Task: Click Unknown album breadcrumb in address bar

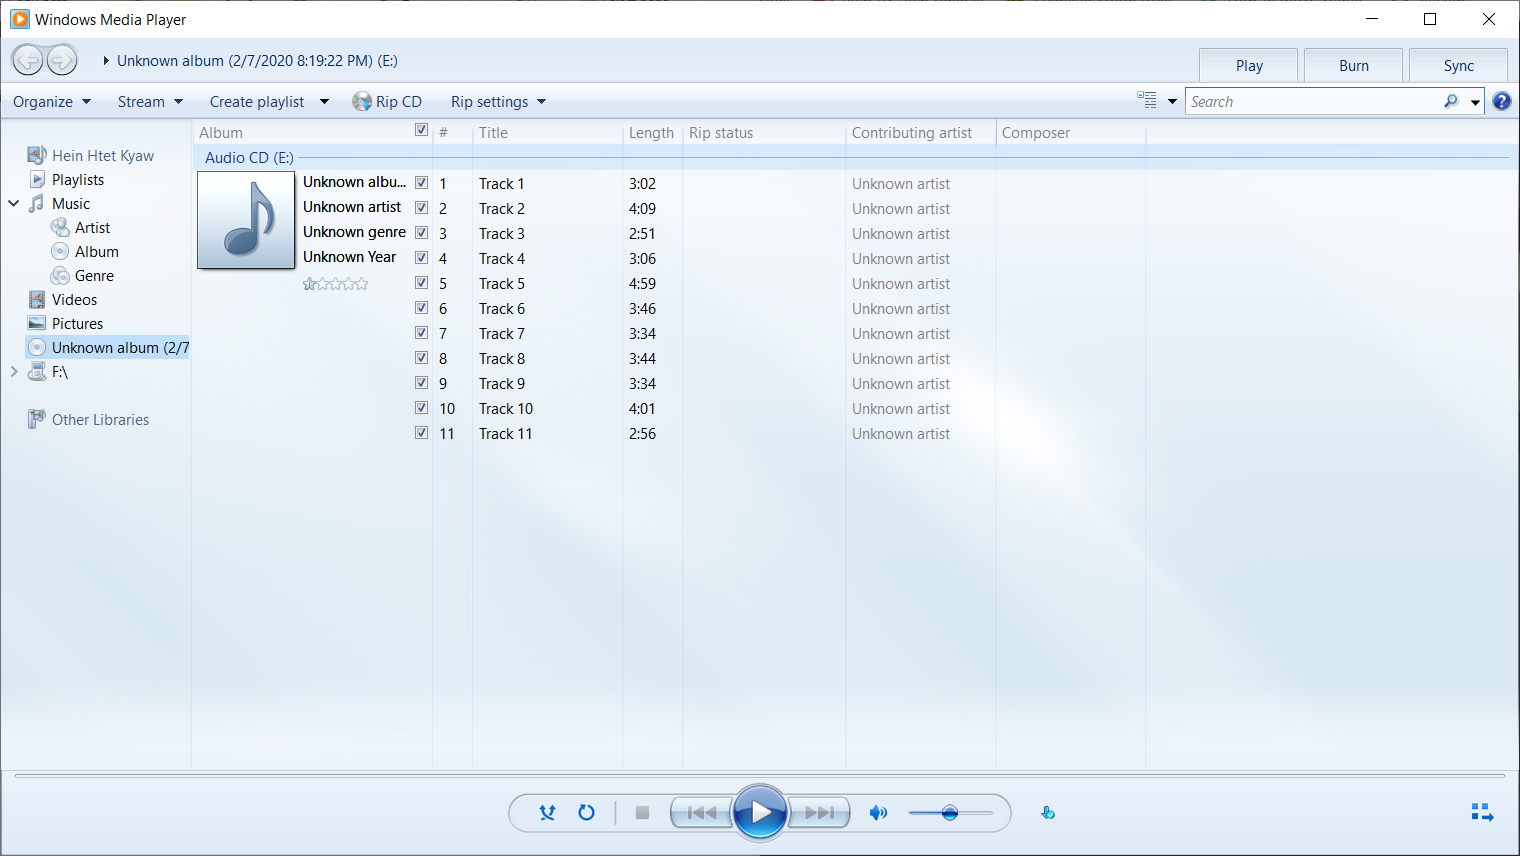Action: 257,61
